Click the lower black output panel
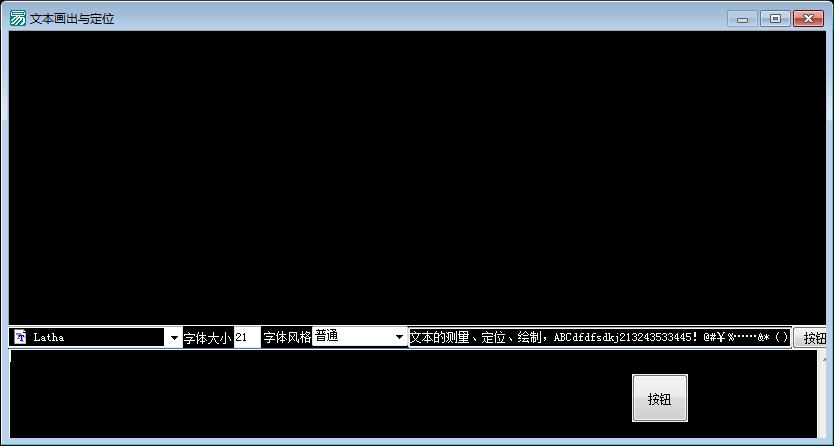This screenshot has height=446, width=834. (x=414, y=394)
